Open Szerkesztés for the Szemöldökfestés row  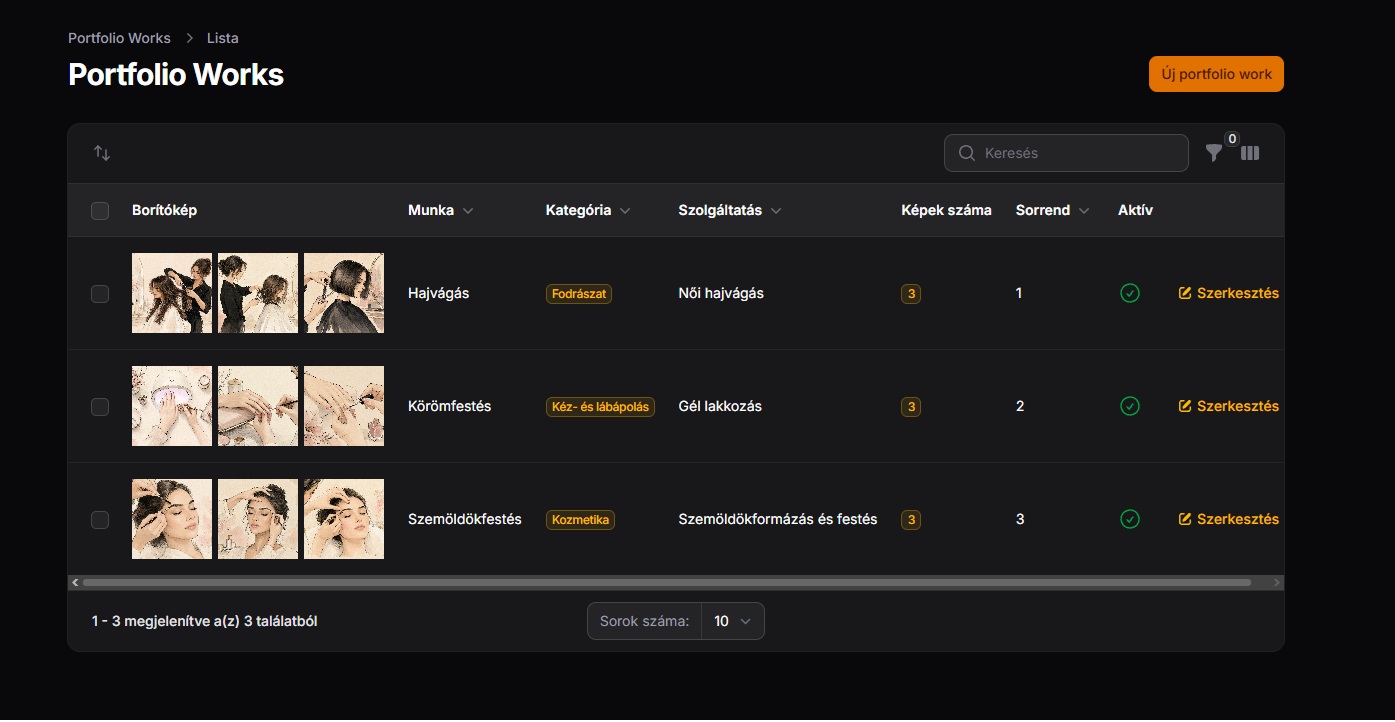click(1229, 519)
